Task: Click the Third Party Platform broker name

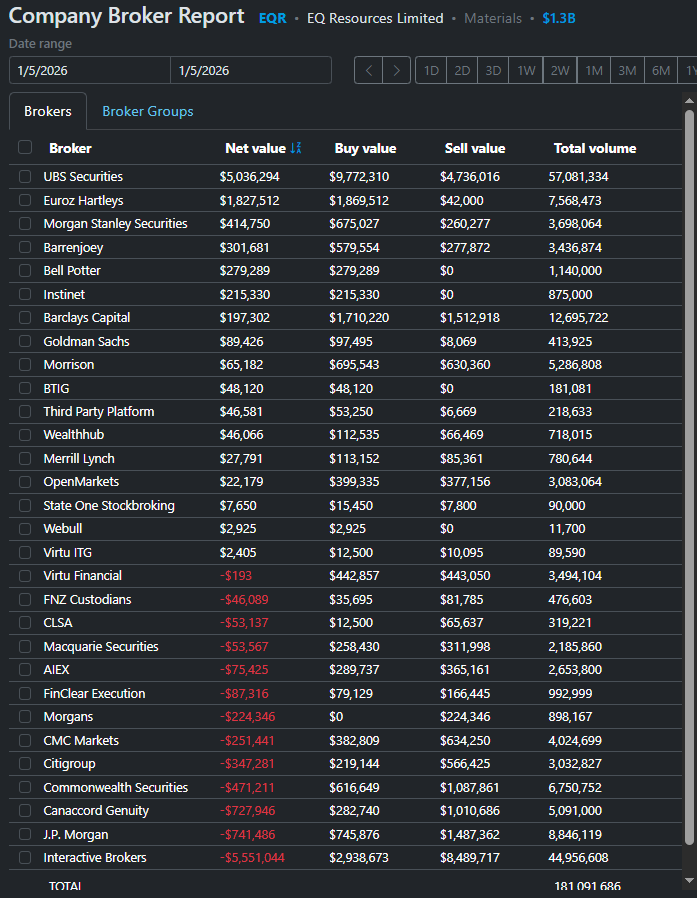Action: 99,411
